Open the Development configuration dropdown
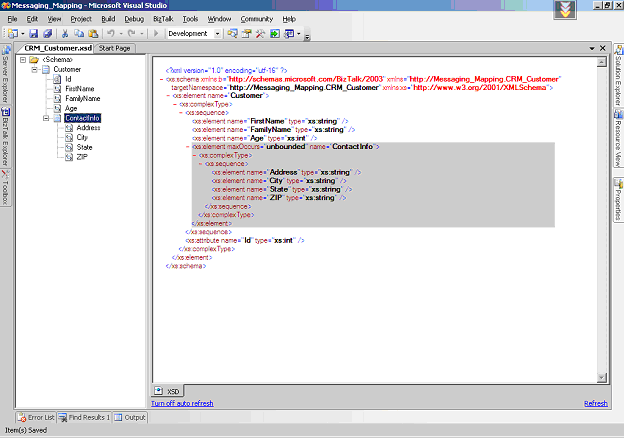This screenshot has height=438, width=624. tap(217, 34)
